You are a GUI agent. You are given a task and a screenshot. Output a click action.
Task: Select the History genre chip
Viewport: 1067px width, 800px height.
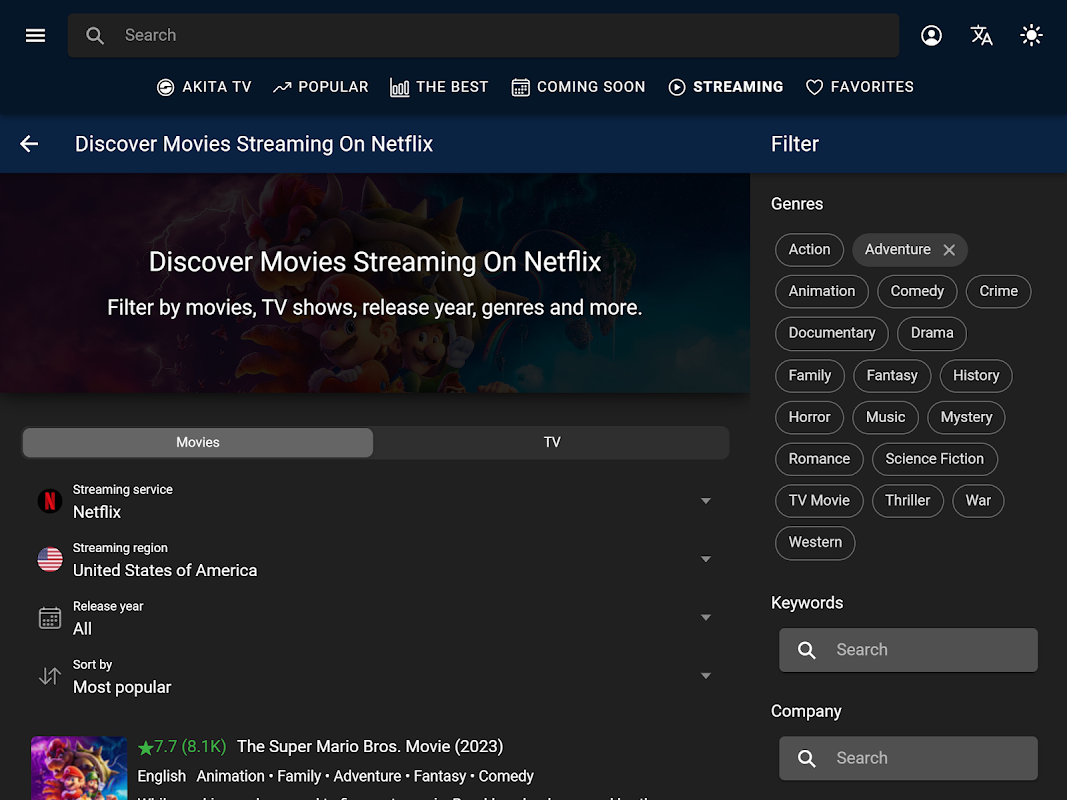pos(976,376)
